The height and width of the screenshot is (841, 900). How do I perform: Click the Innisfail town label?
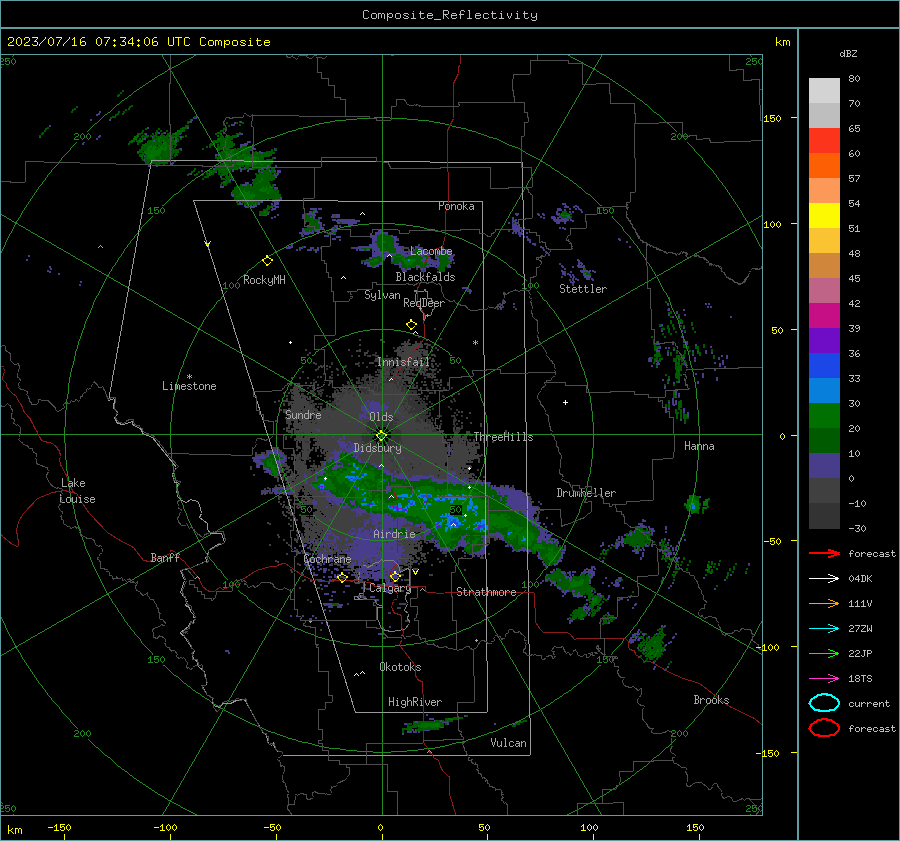click(403, 362)
